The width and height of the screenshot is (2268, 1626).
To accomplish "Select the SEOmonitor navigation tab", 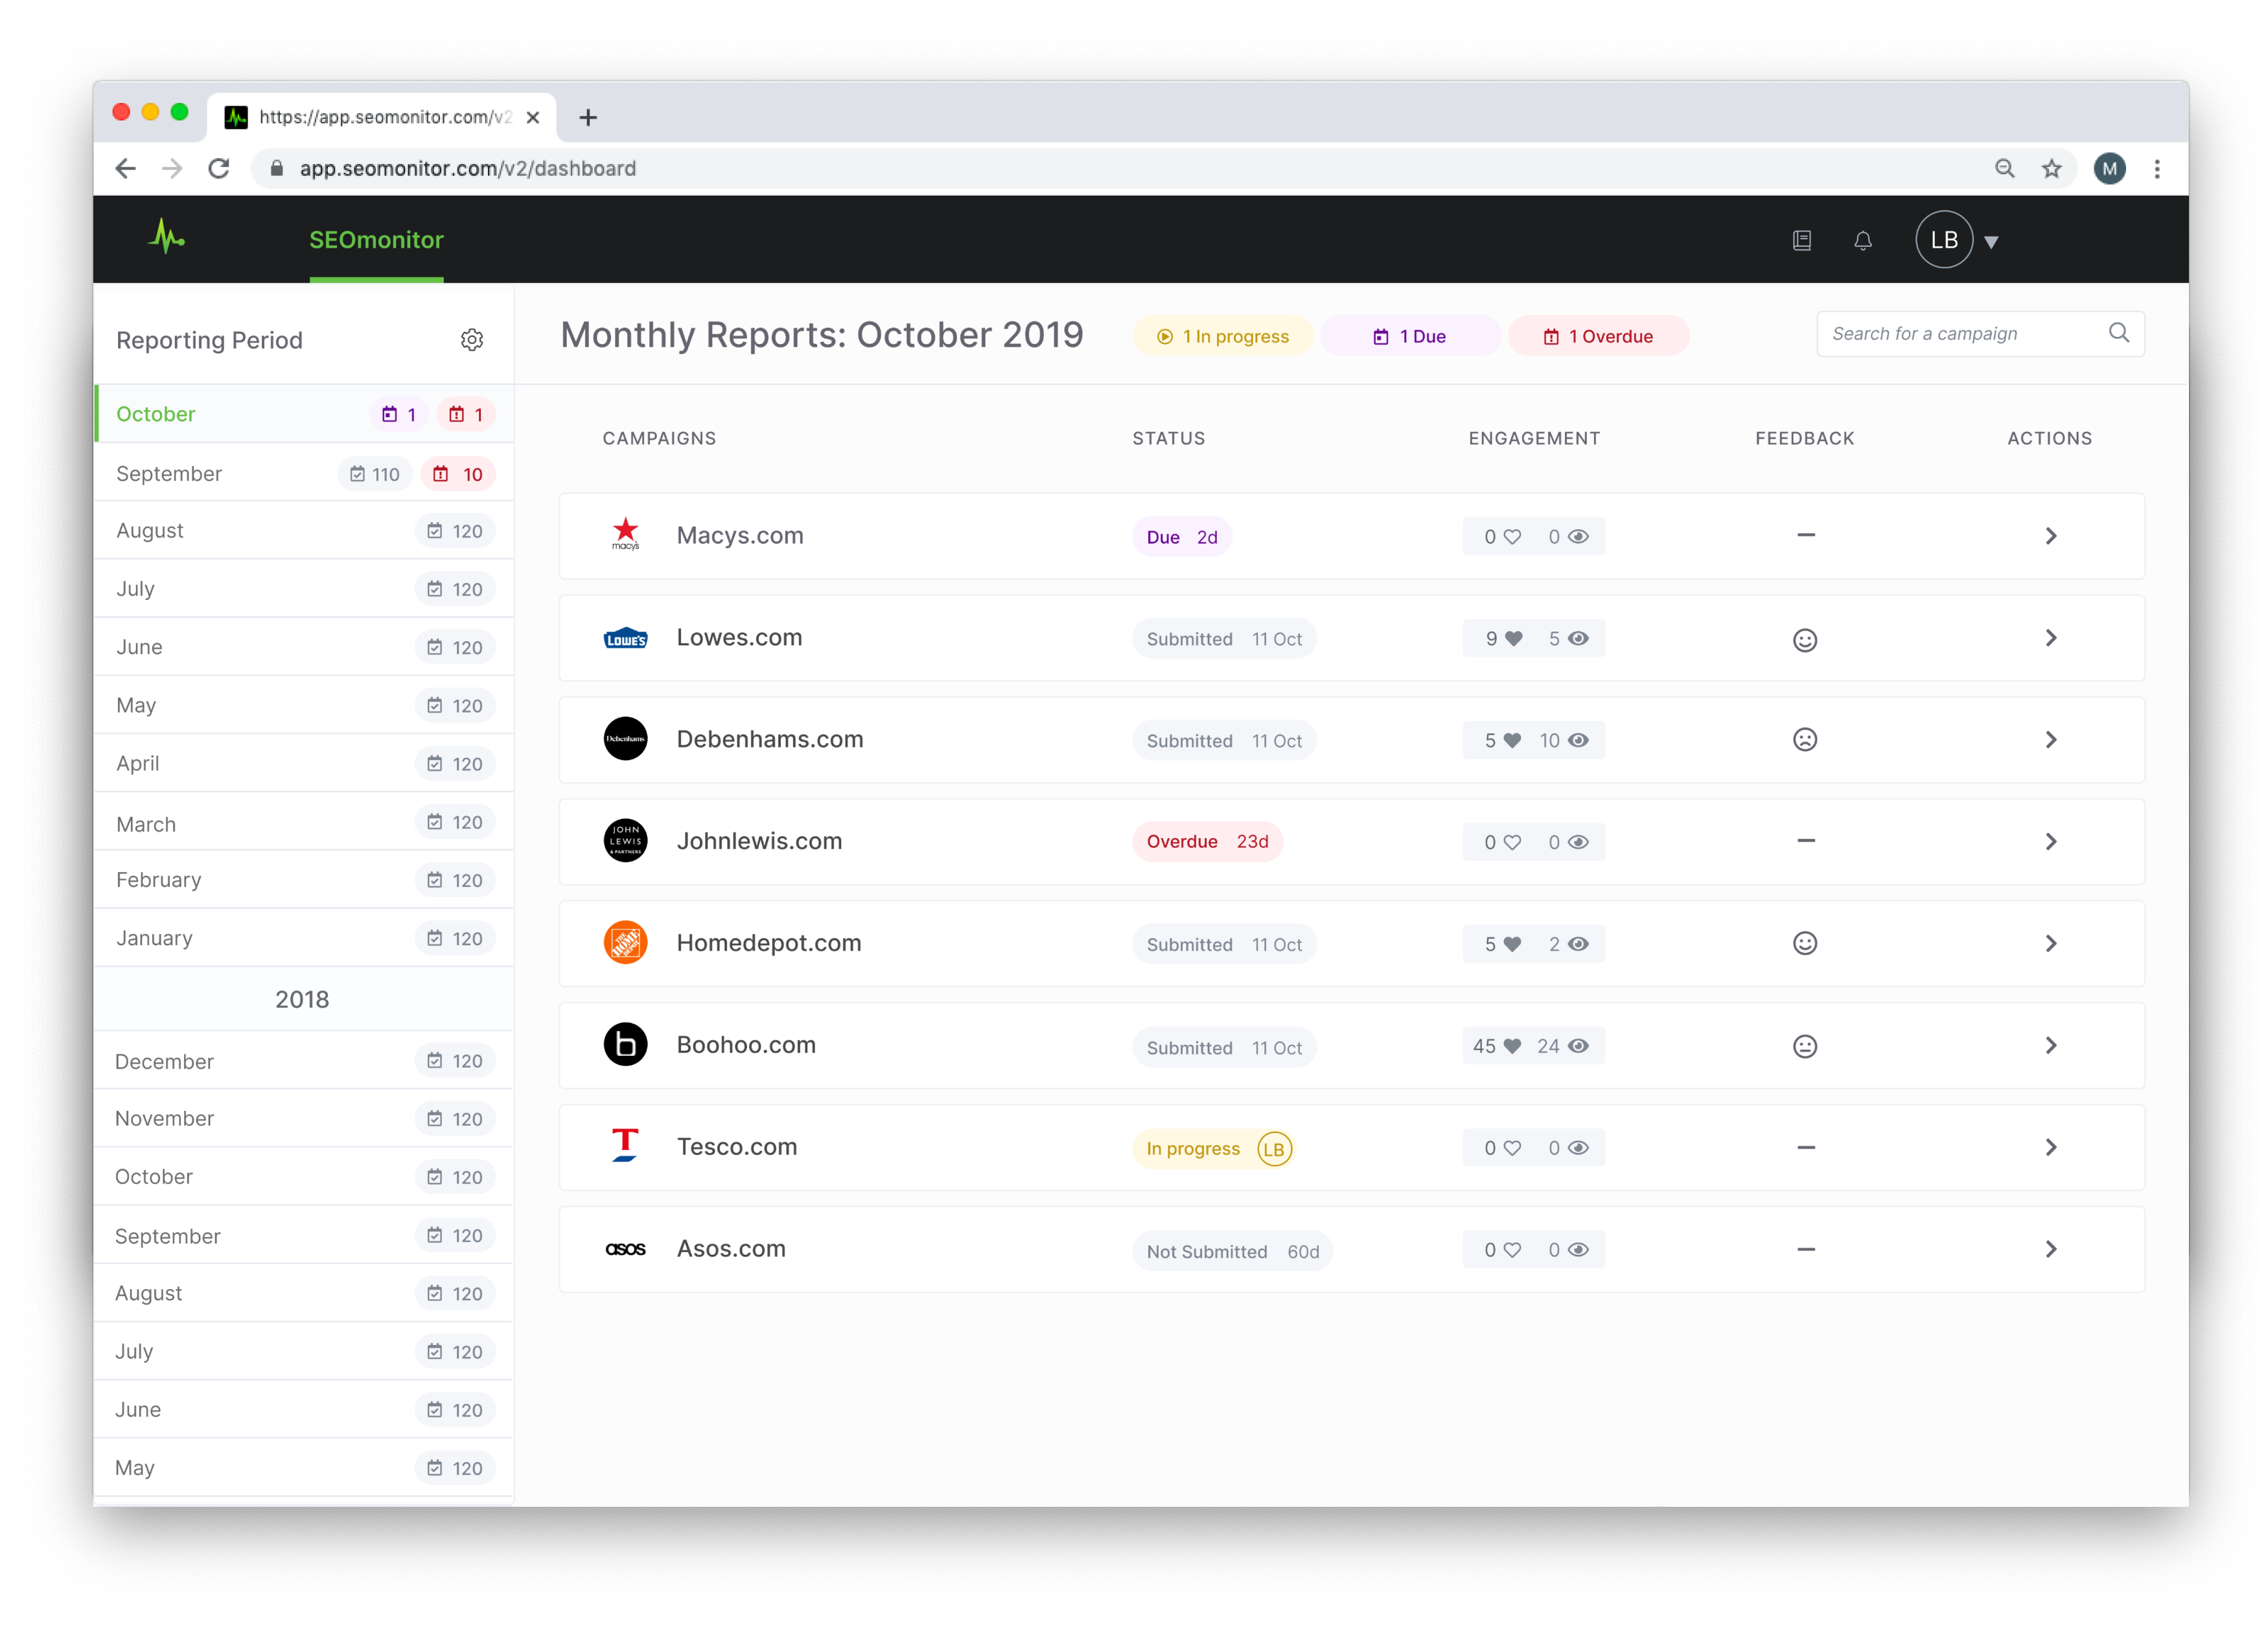I will [376, 240].
